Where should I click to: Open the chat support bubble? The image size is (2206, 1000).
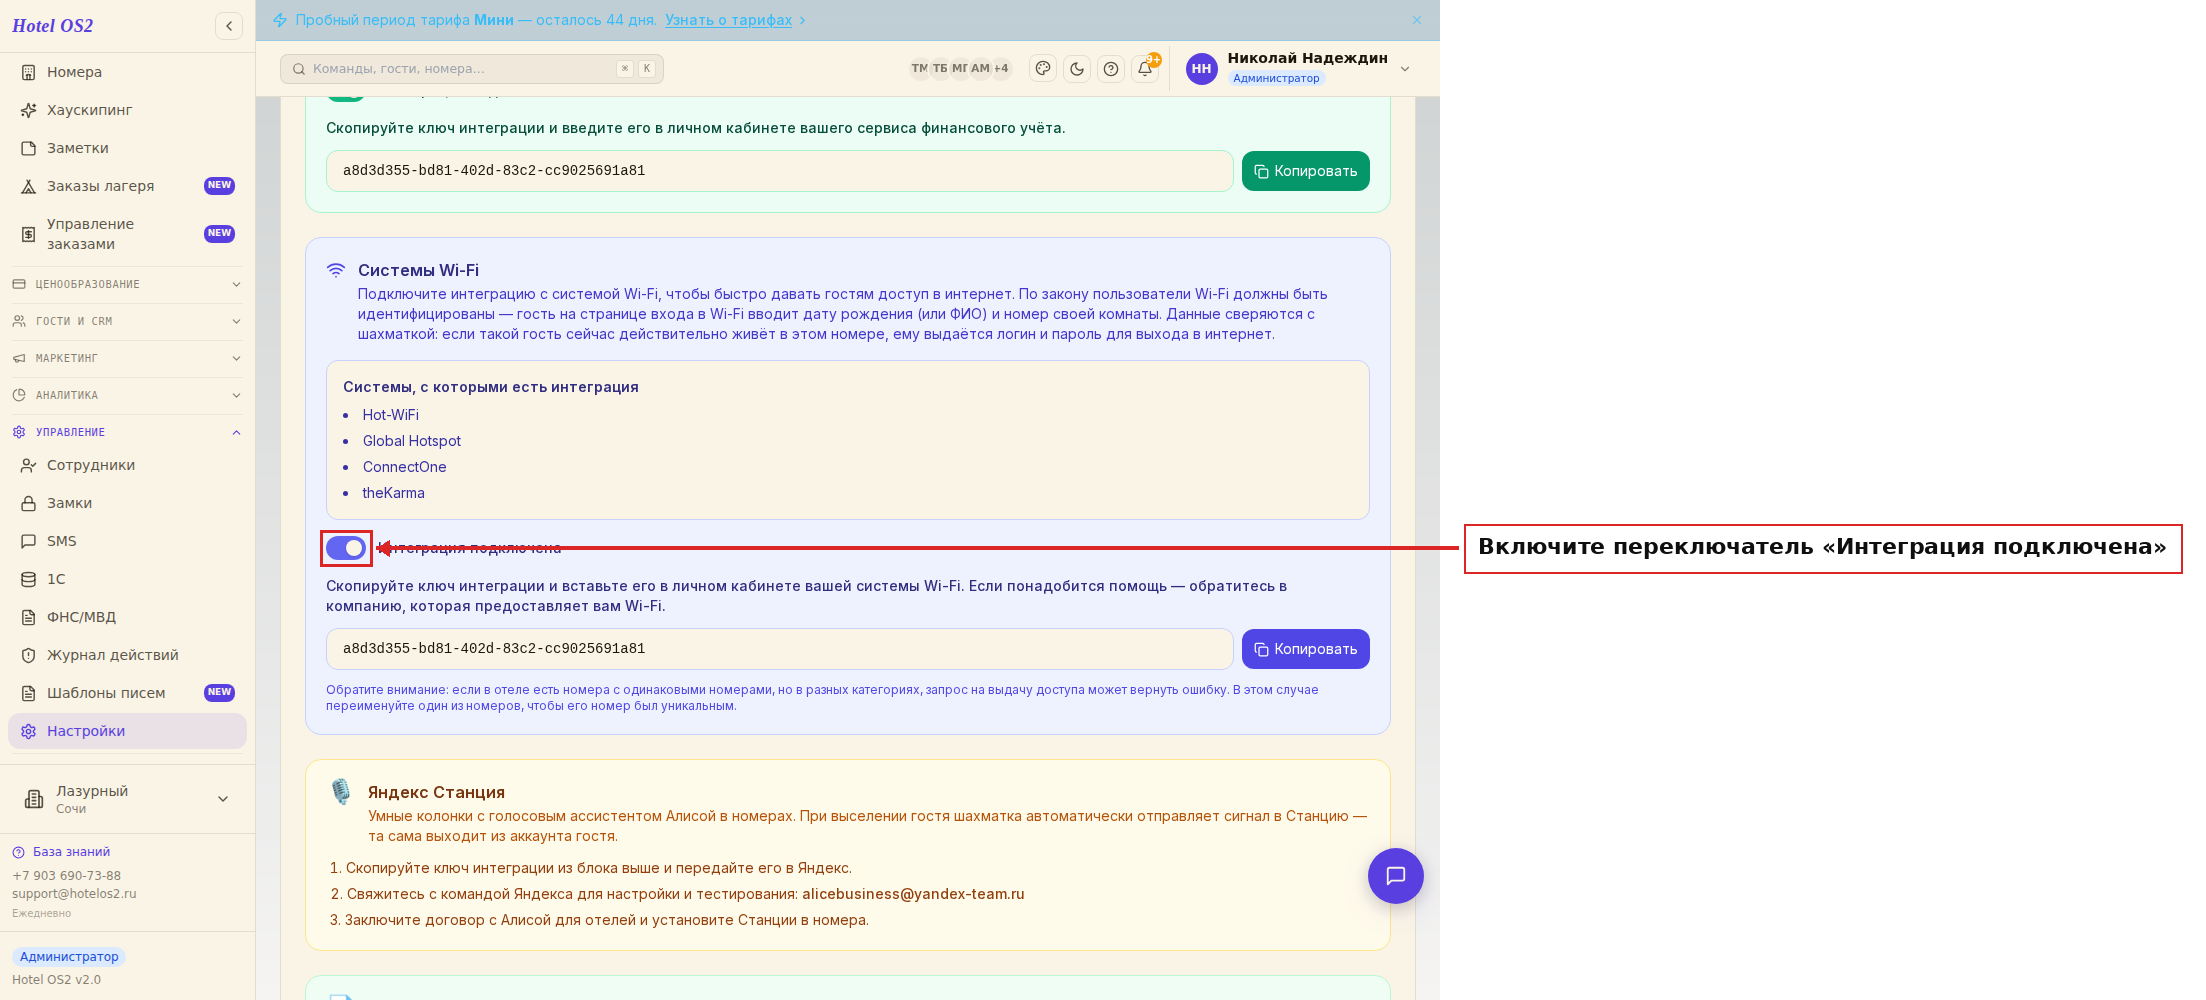(x=1396, y=876)
